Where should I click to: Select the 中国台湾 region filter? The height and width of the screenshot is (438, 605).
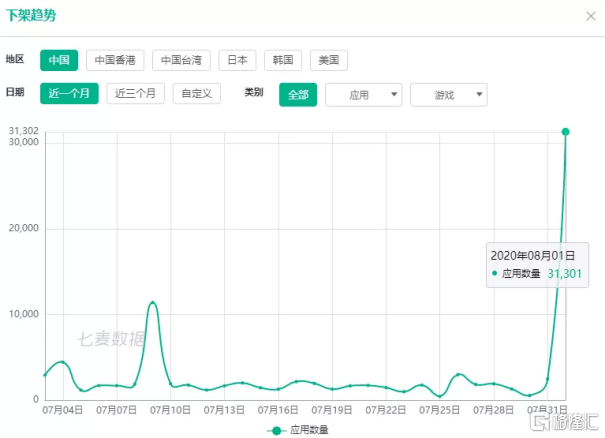(x=181, y=60)
